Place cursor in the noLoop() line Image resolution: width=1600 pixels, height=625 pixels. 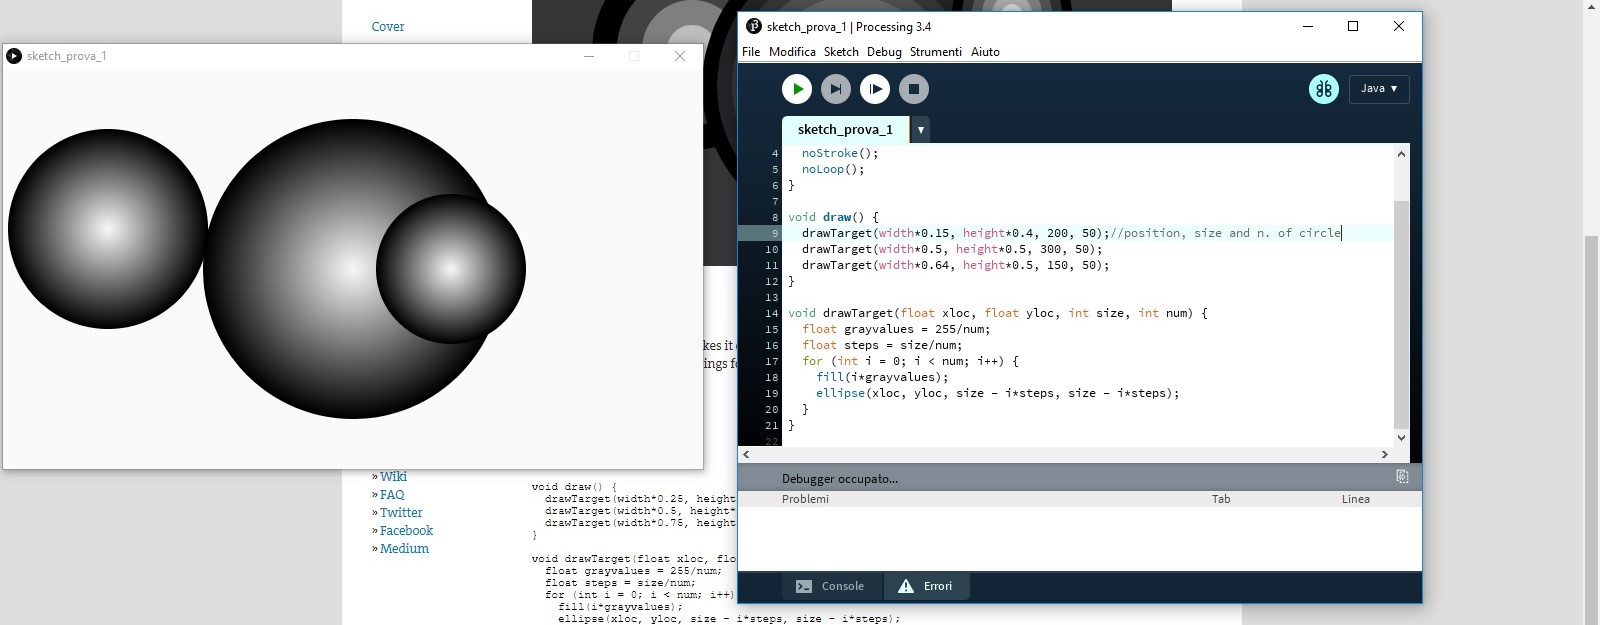(833, 169)
